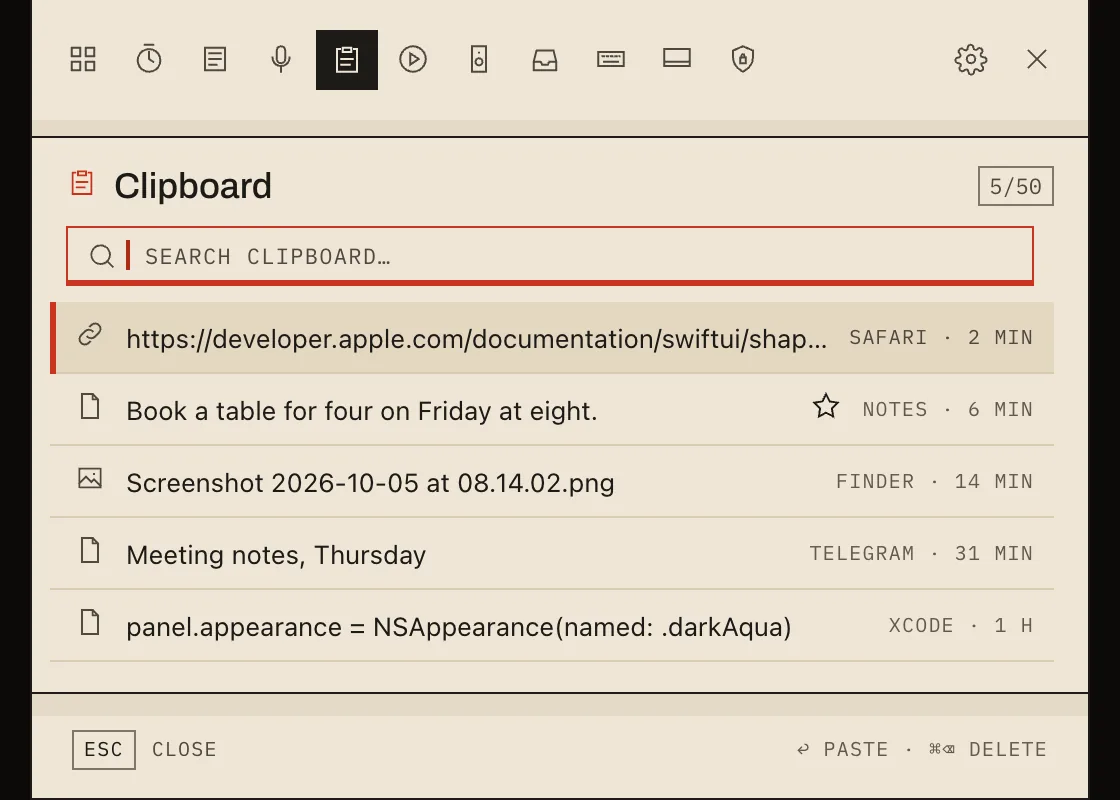Image resolution: width=1120 pixels, height=800 pixels.
Task: Click "TELEGRAM · 31 MIN" source label
Action: [921, 554]
